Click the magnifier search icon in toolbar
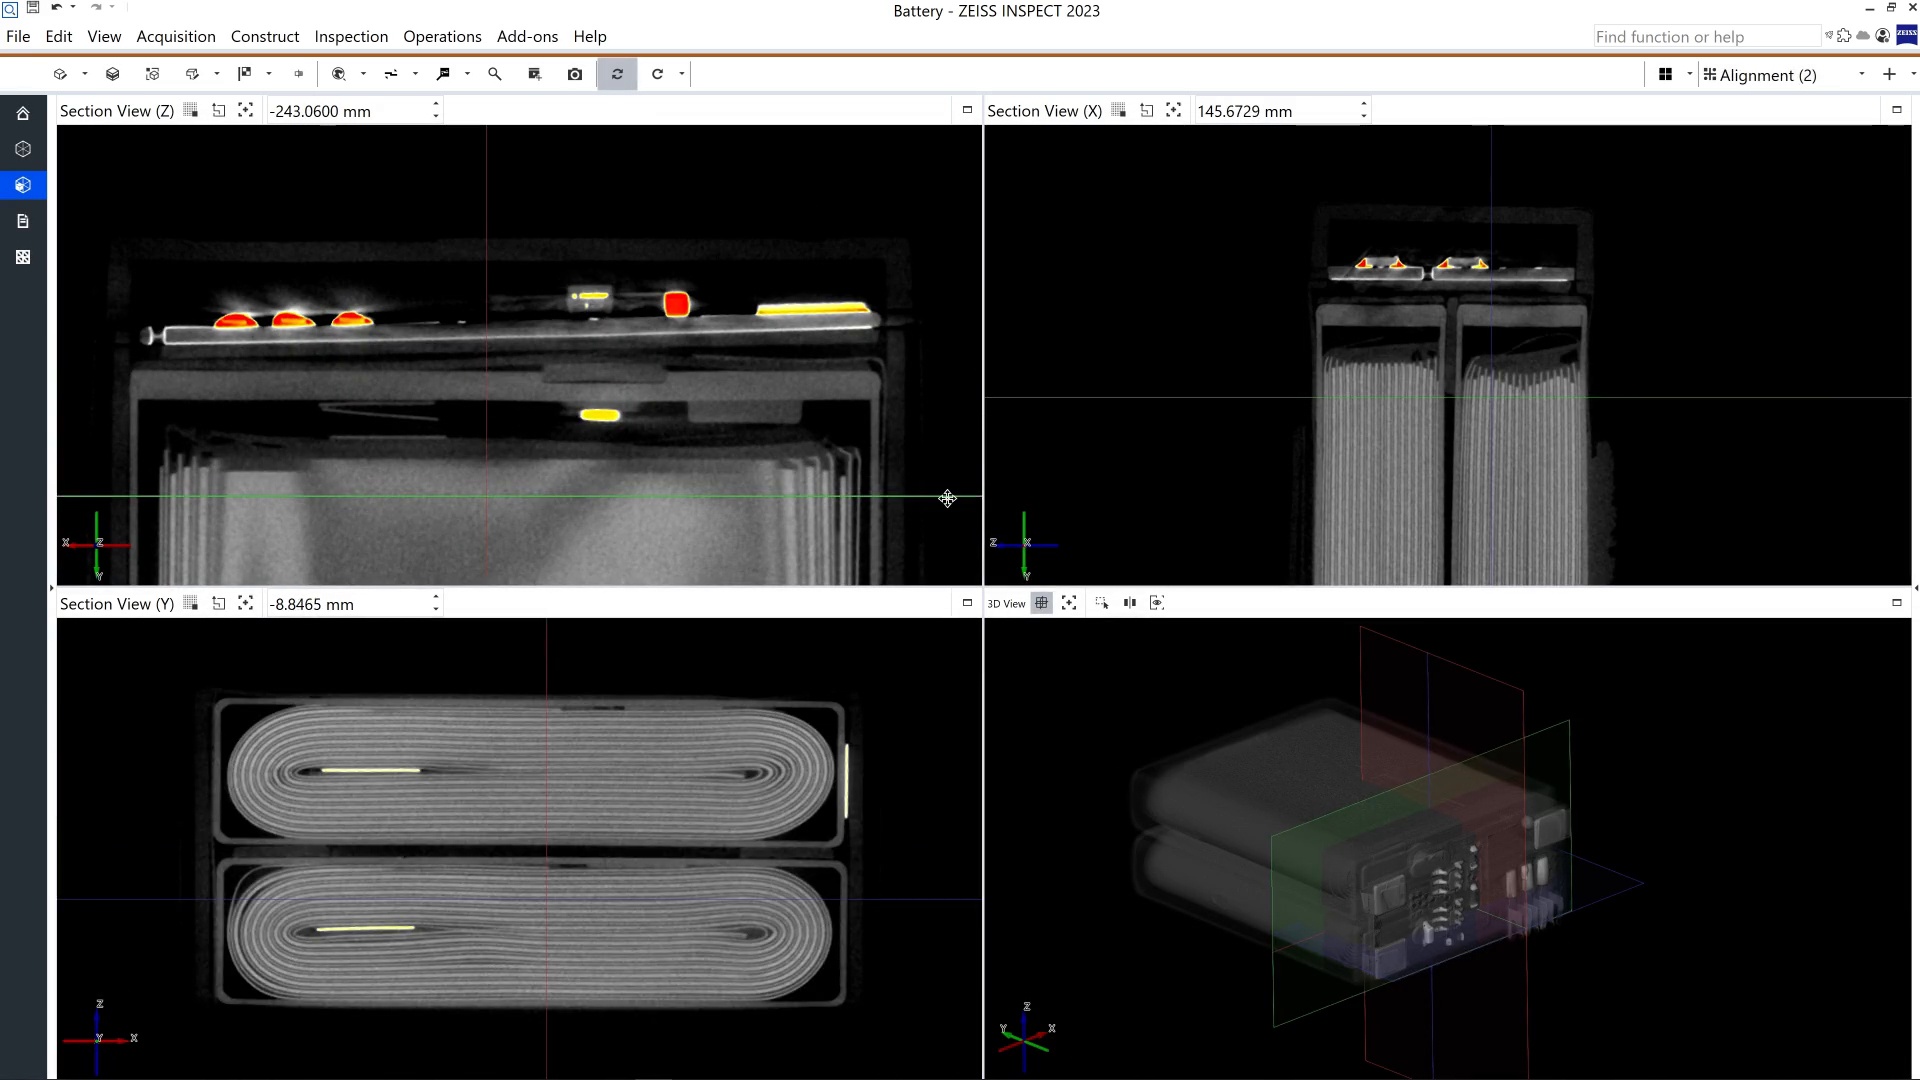The width and height of the screenshot is (1920, 1080). [495, 74]
